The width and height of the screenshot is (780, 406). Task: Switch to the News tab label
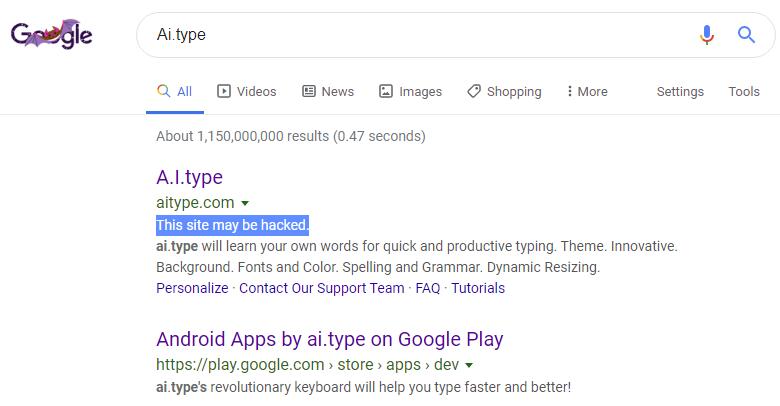pos(338,92)
